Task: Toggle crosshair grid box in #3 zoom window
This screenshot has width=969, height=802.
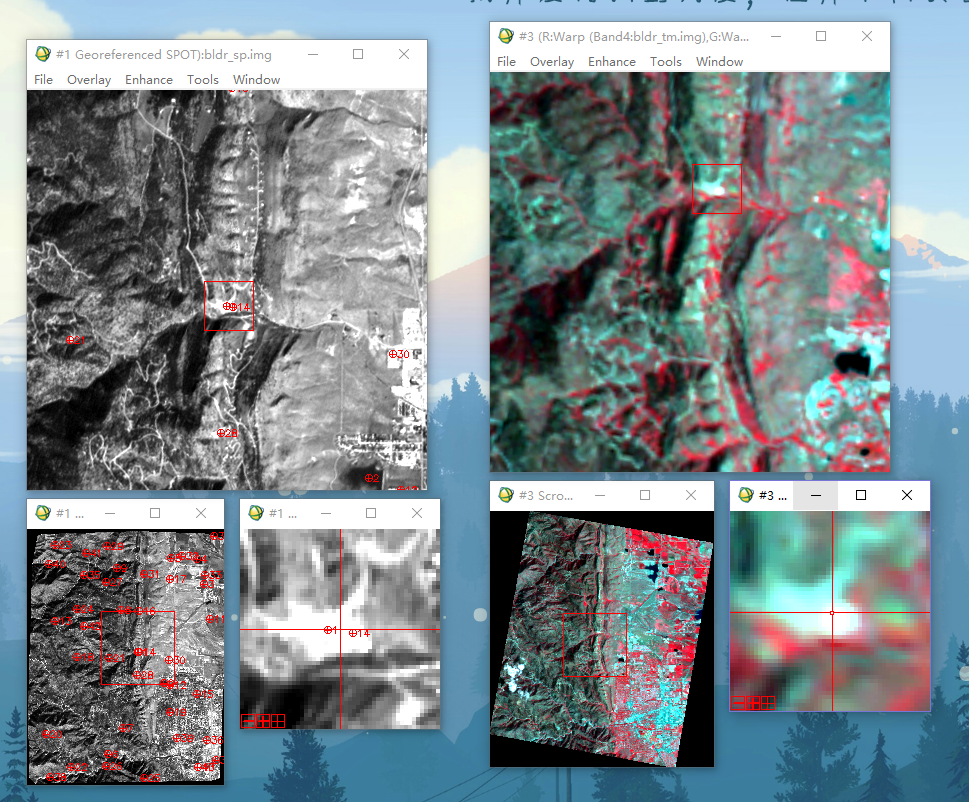Action: point(768,703)
